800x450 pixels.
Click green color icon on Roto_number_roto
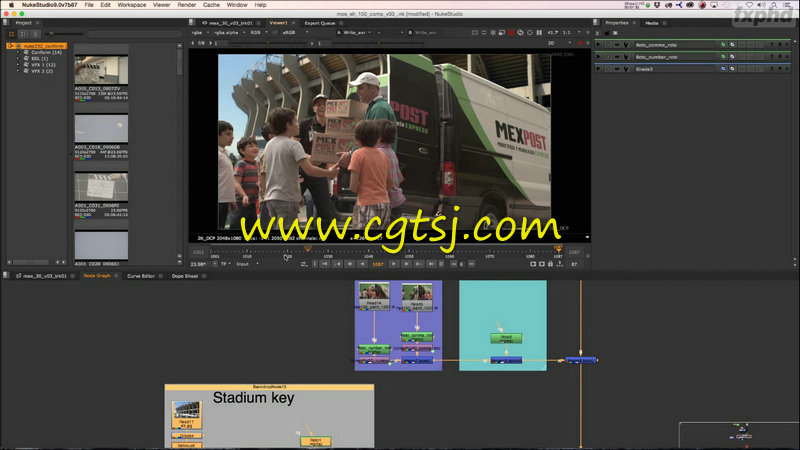click(723, 57)
